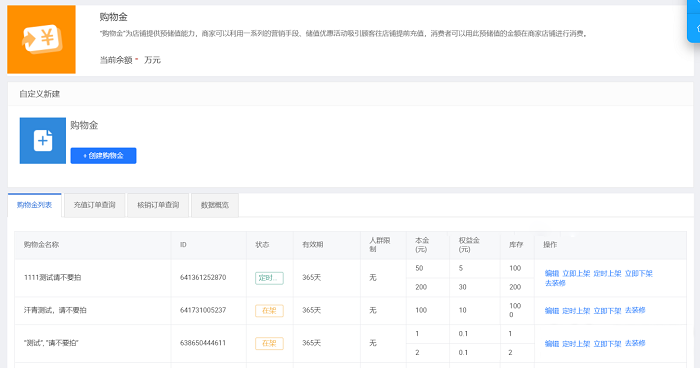Click the orange 购物金 yen card icon

pos(42,39)
